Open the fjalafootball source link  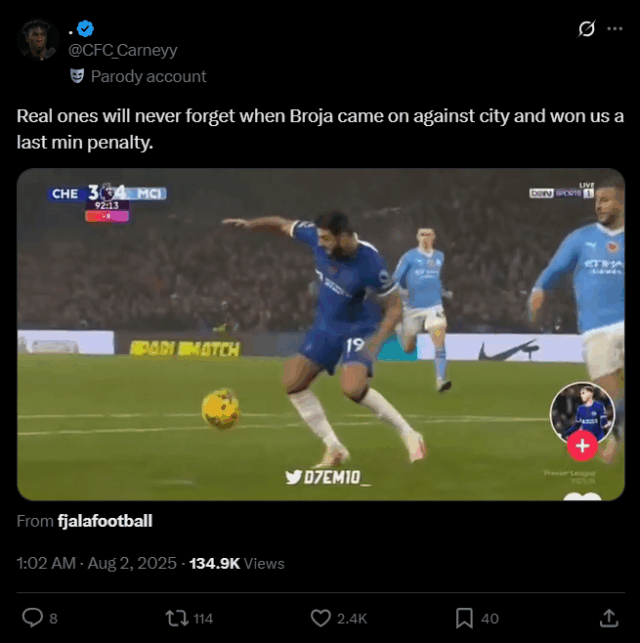pos(105,521)
